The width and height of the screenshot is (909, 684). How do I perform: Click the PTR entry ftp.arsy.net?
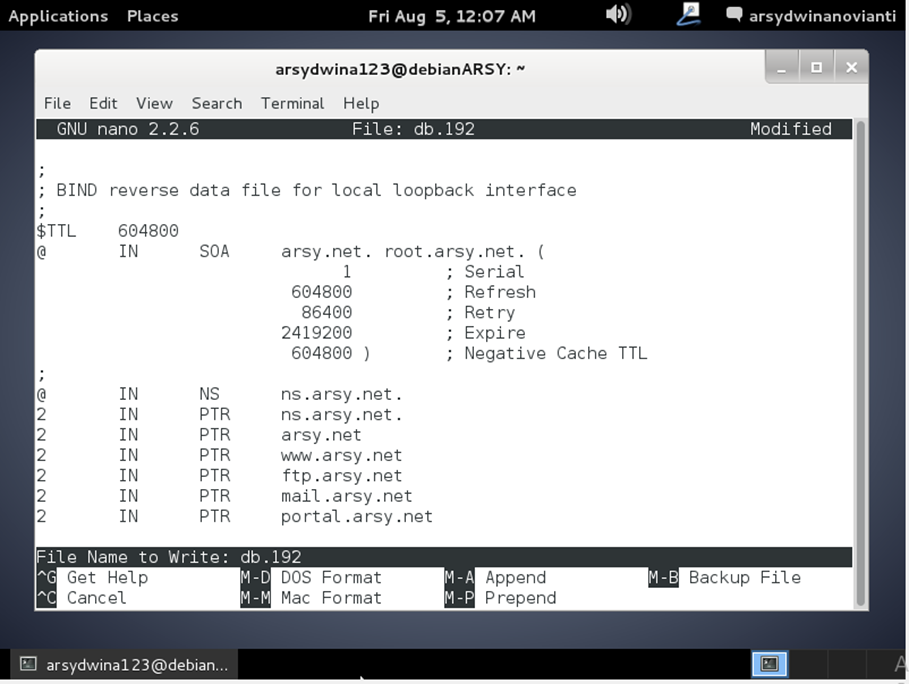tap(341, 476)
